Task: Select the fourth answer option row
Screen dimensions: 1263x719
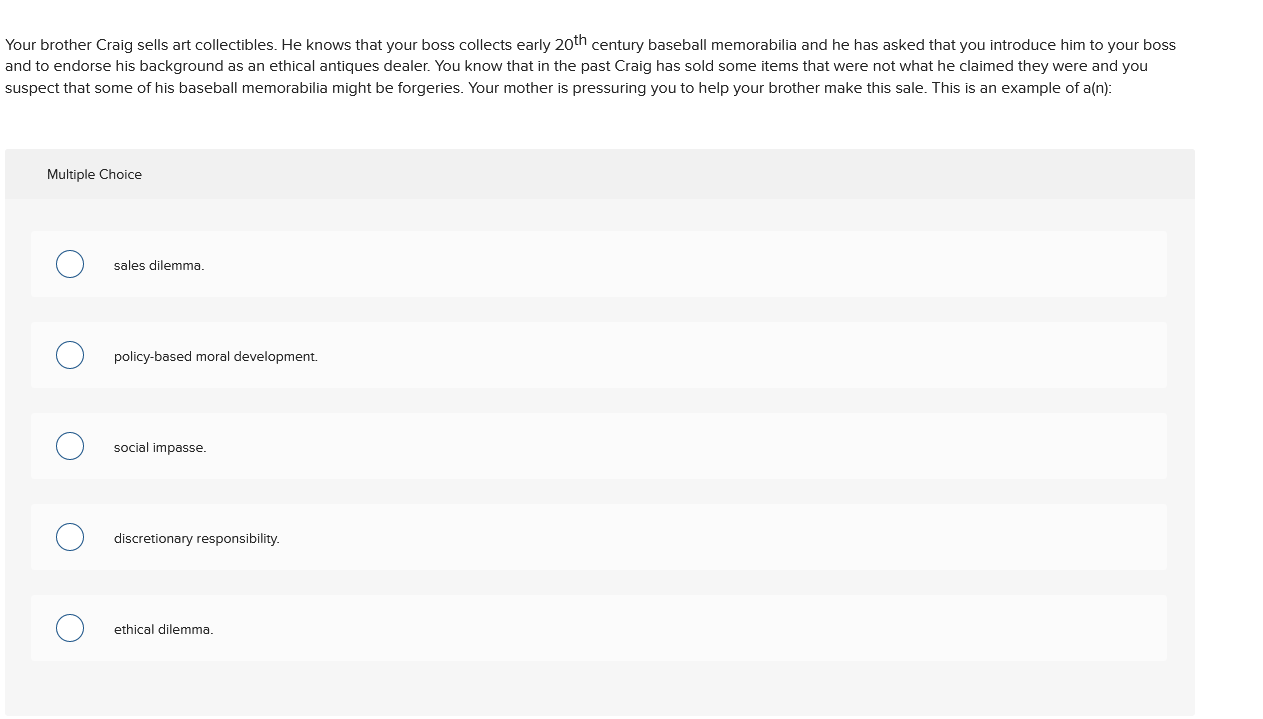Action: [x=599, y=537]
